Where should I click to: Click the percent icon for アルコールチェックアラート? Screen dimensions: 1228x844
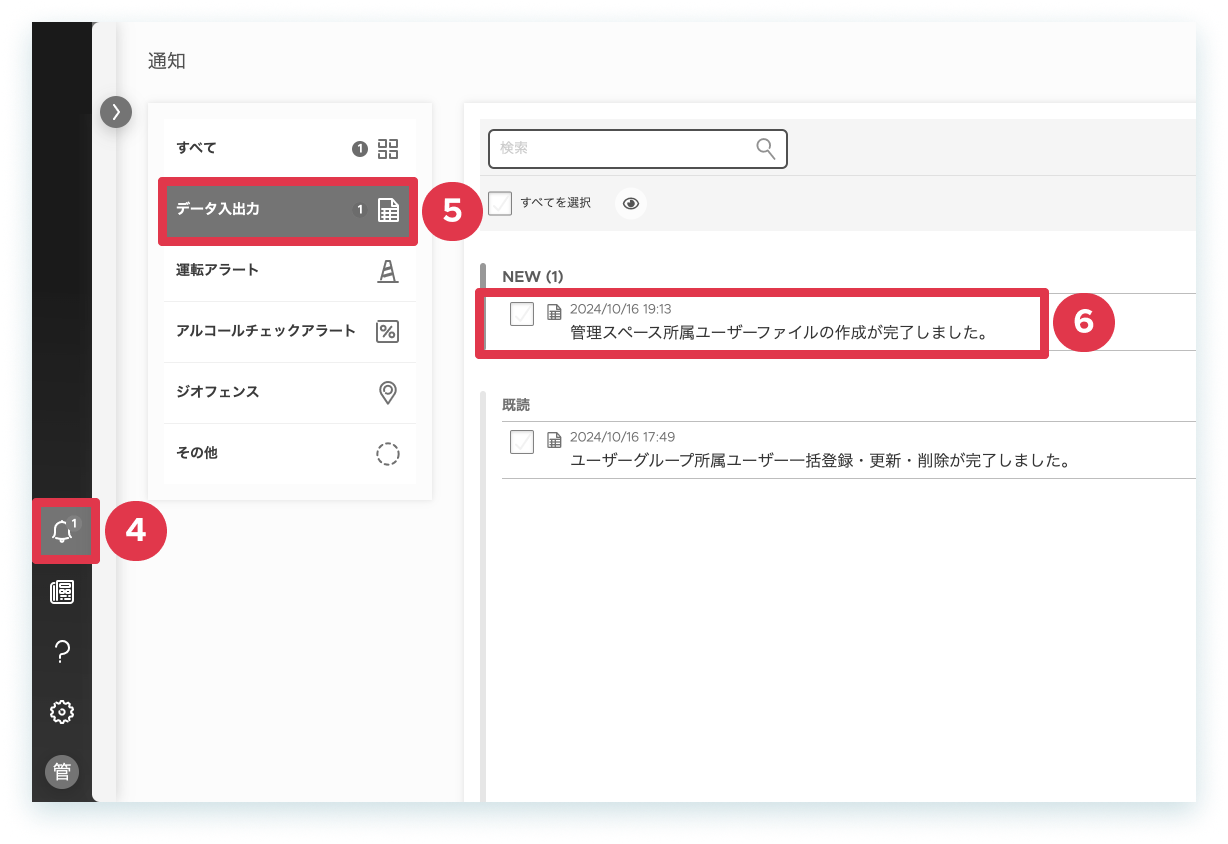click(388, 331)
